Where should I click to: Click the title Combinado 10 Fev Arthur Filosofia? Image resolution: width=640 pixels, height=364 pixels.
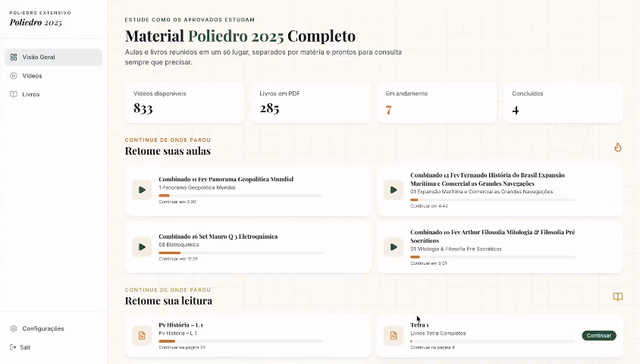pos(492,236)
